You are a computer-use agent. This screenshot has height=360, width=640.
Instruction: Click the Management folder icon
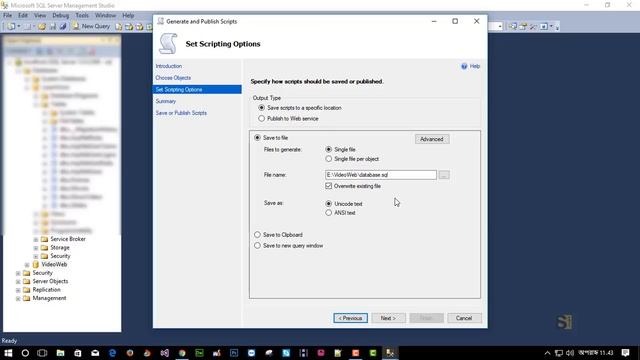(x=27, y=298)
